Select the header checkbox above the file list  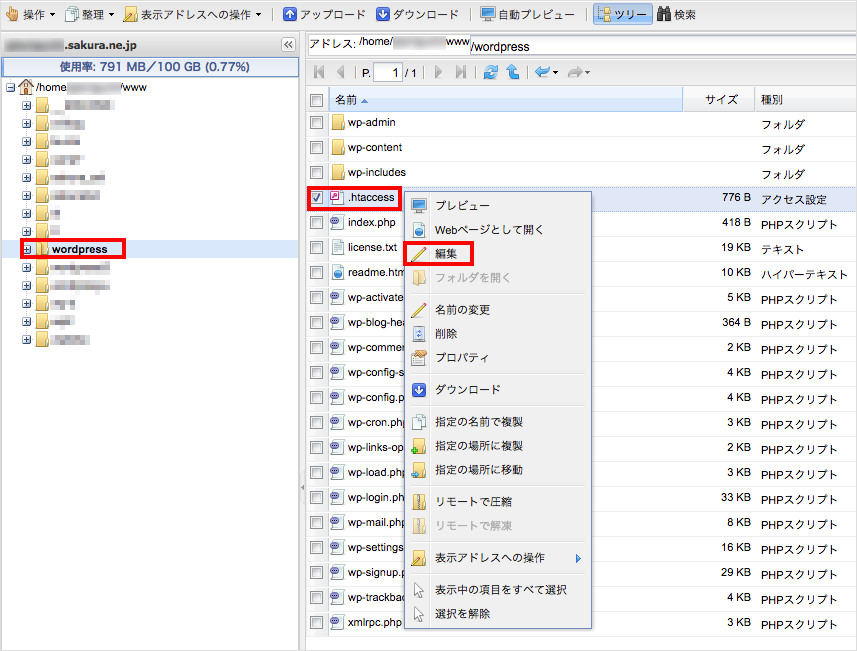316,100
